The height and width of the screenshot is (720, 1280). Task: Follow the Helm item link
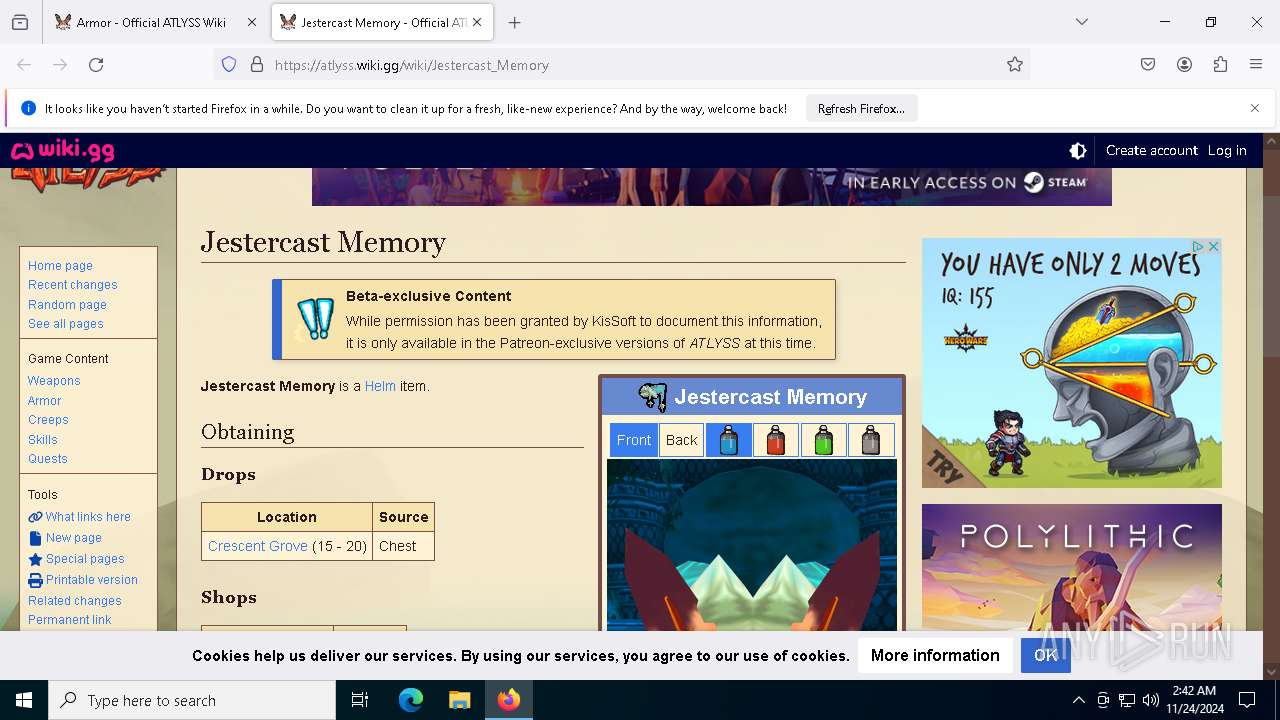[x=380, y=386]
